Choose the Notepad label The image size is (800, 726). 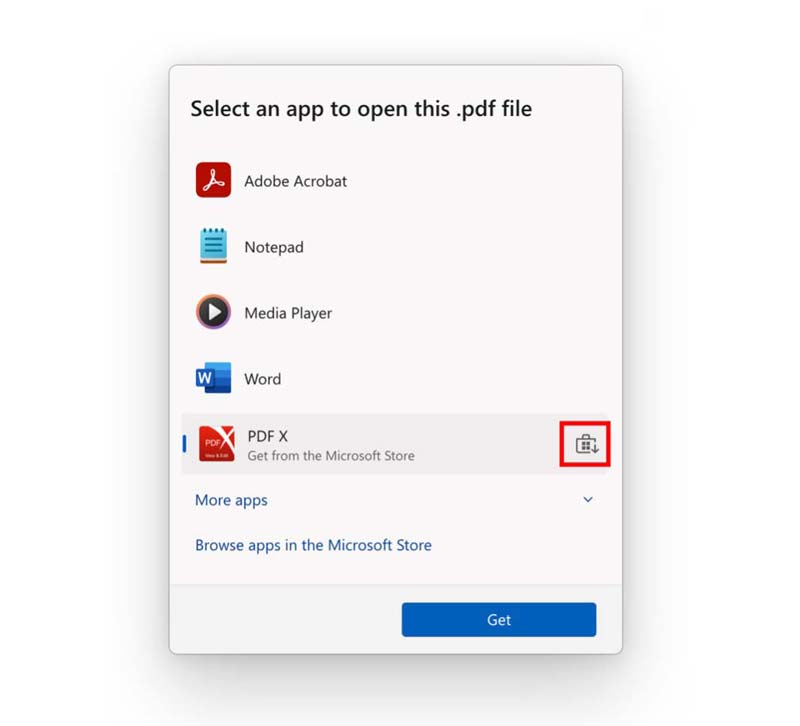tap(274, 247)
